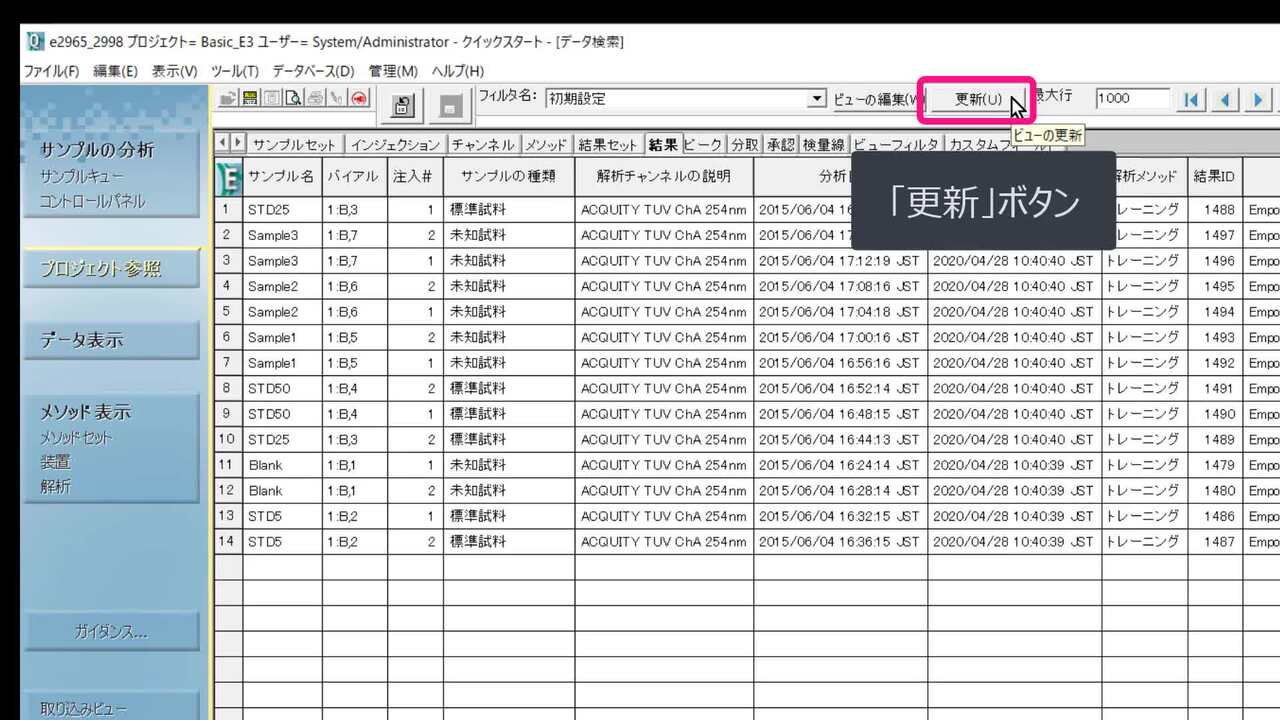Open サンプルキュー in sidebar

(x=82, y=177)
